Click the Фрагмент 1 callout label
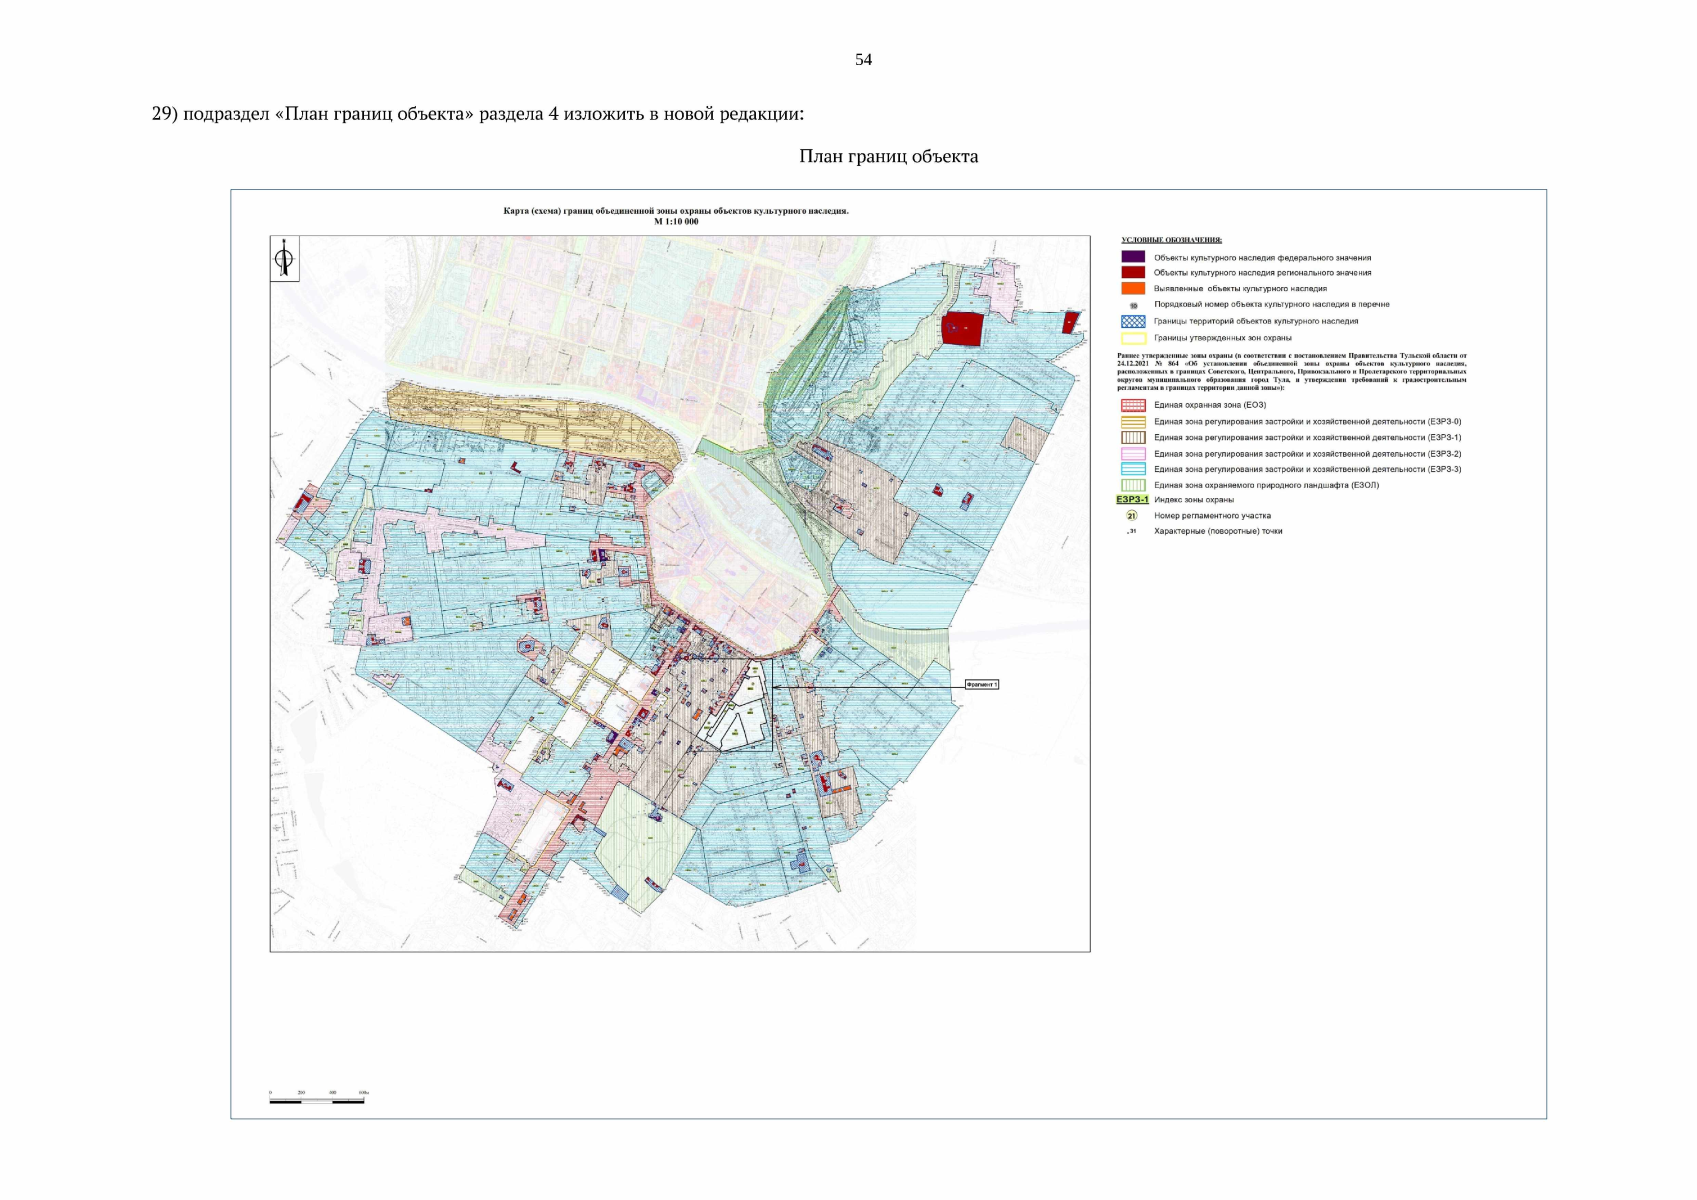Screen dimensions: 1697x1200 981,685
